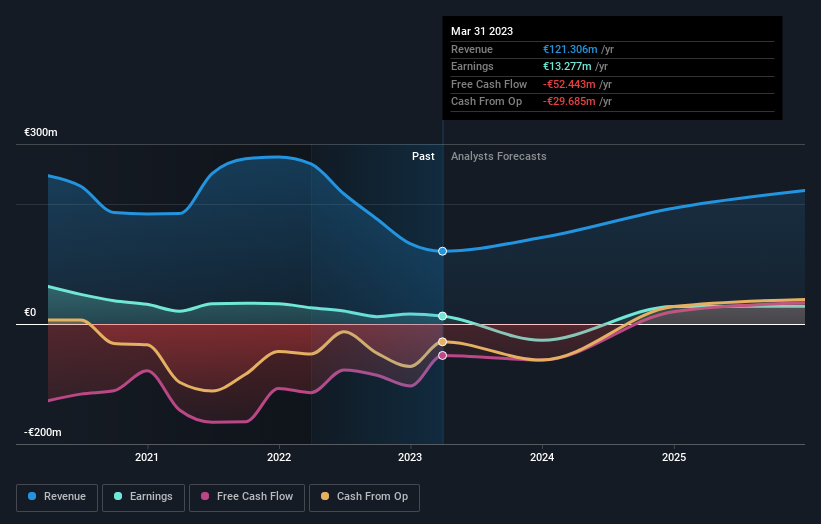The width and height of the screenshot is (821, 524).
Task: Click the orange Cash From Op data point
Action: pyautogui.click(x=442, y=342)
